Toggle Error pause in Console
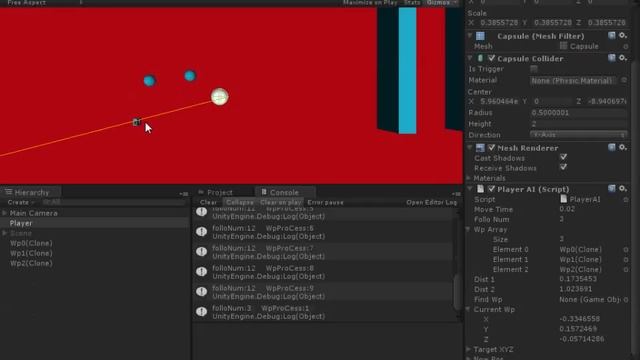640x360 pixels. click(325, 202)
